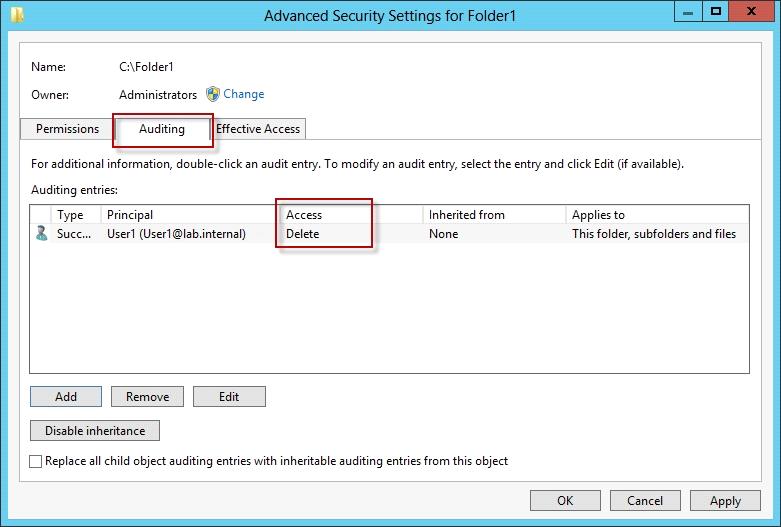Select the User1 audit entry row

(390, 234)
